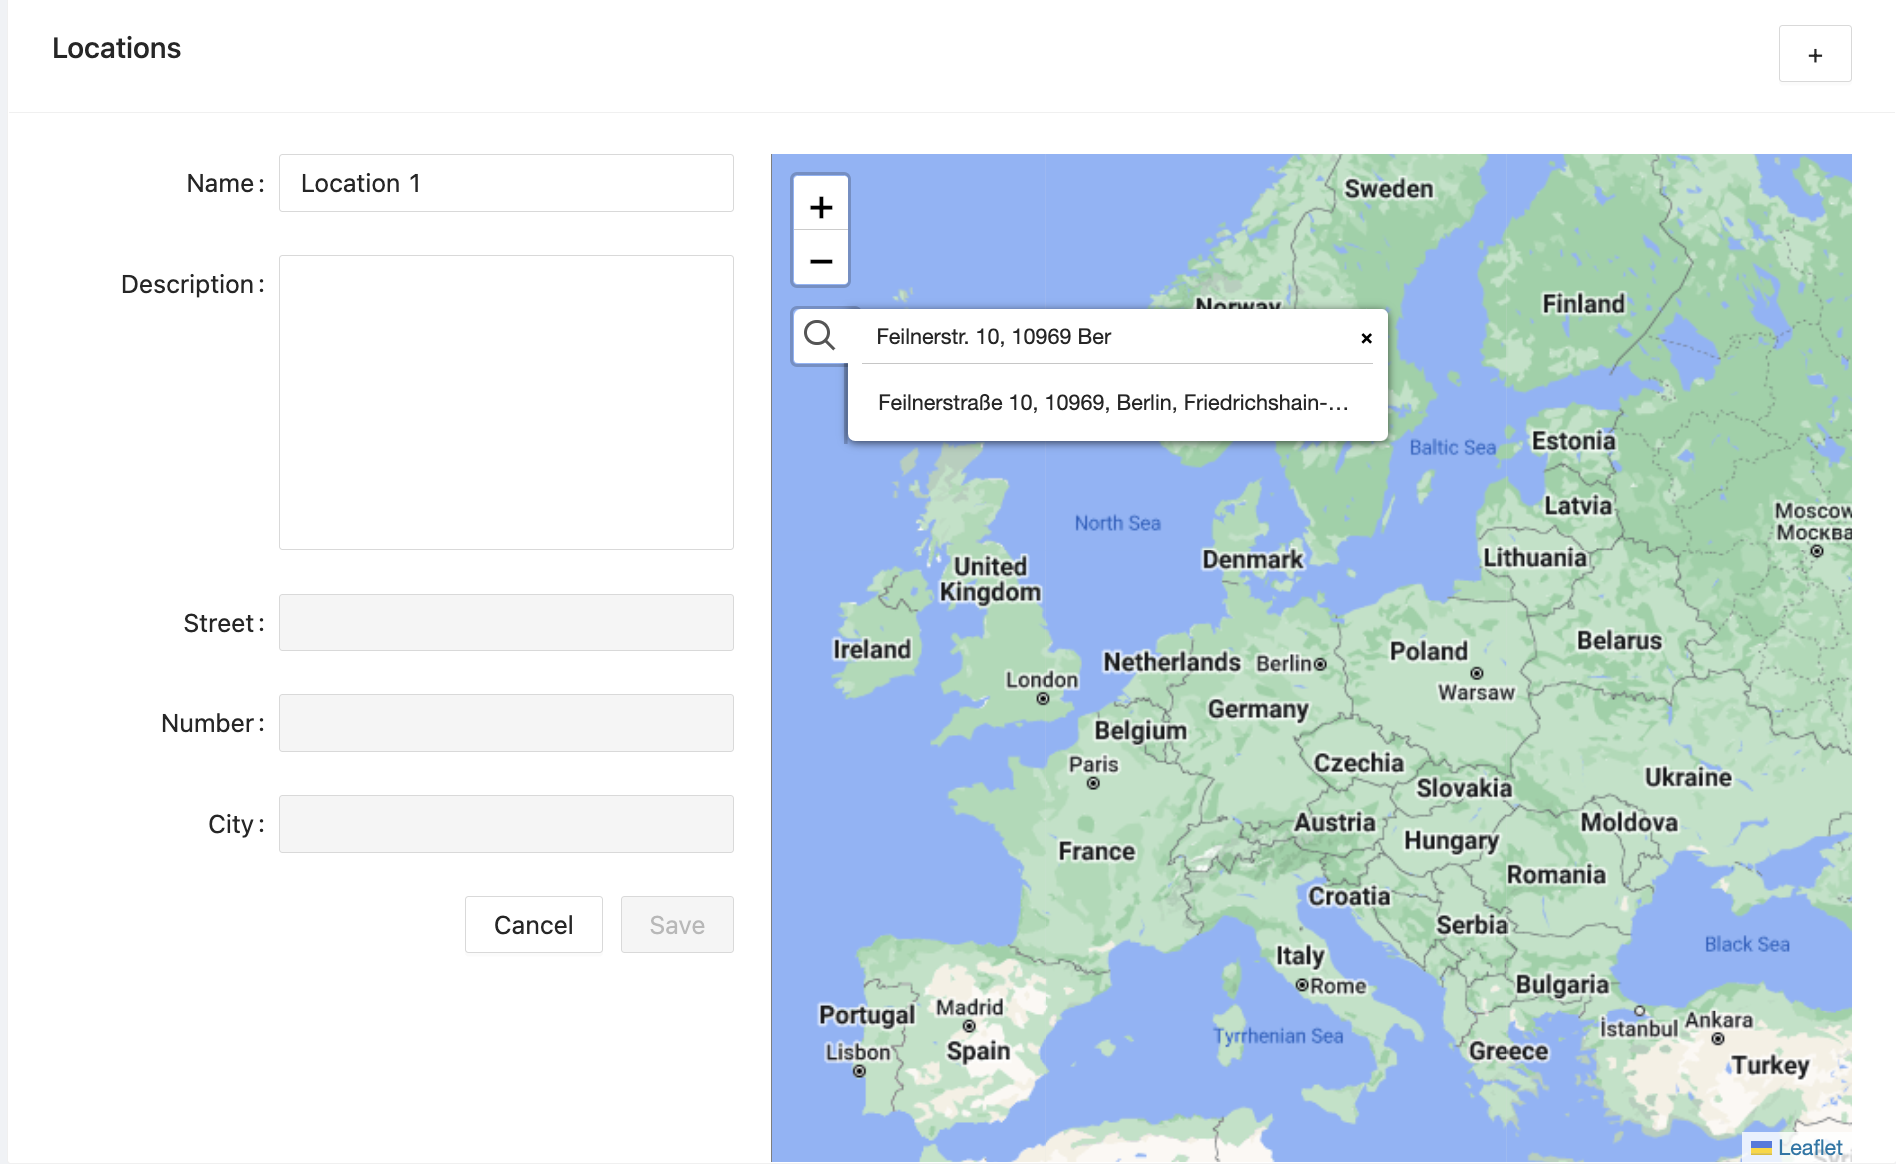Click the Germany label on the map

[x=1258, y=709]
